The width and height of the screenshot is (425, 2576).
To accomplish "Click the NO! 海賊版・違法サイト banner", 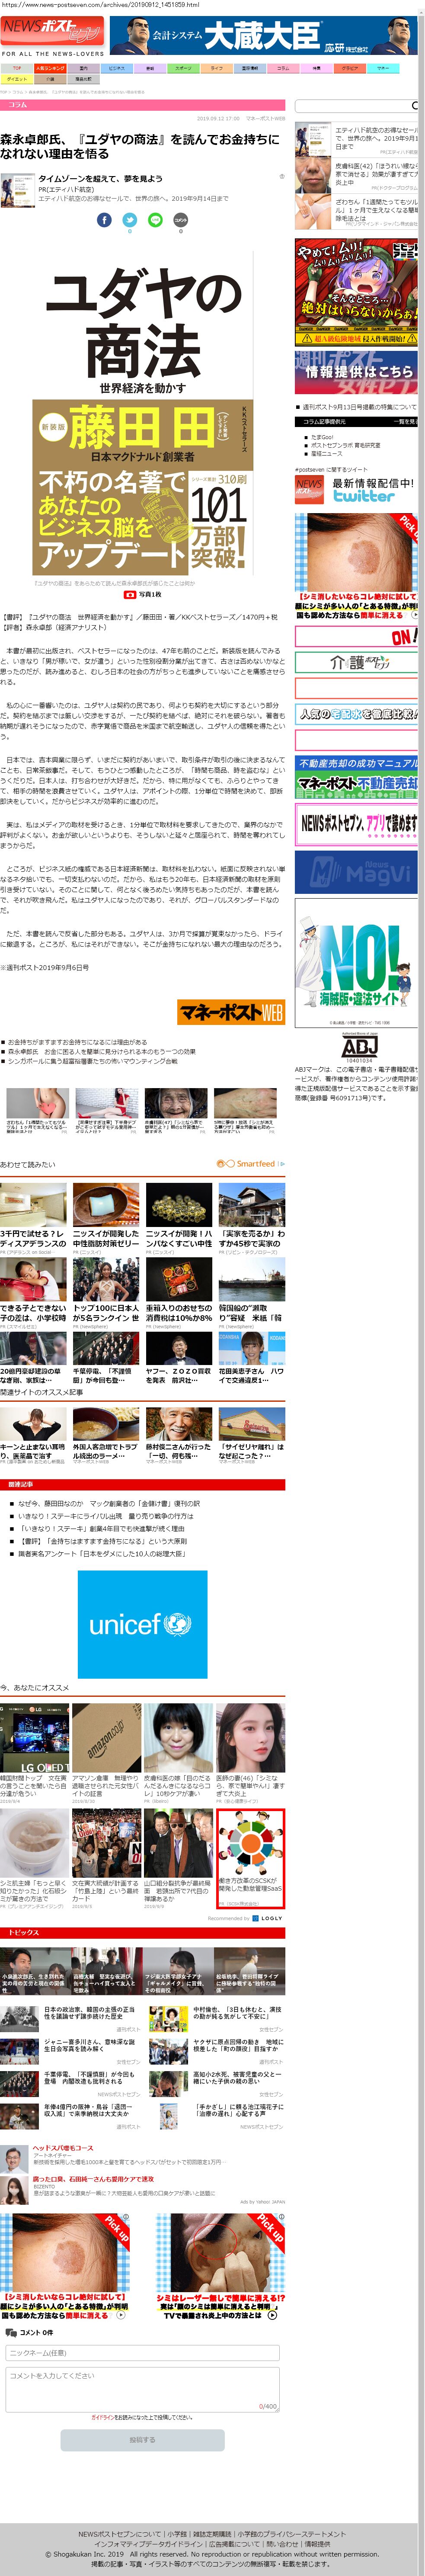I will click(356, 963).
